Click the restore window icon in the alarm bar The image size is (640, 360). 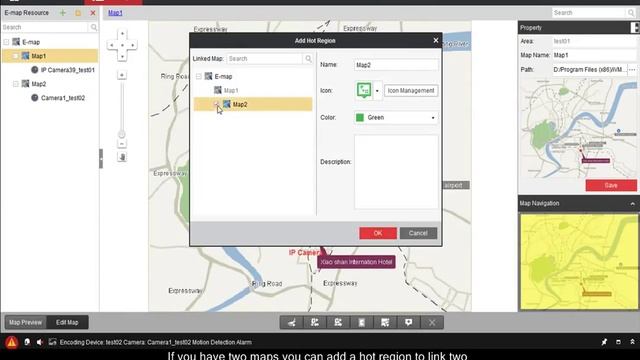[618, 342]
